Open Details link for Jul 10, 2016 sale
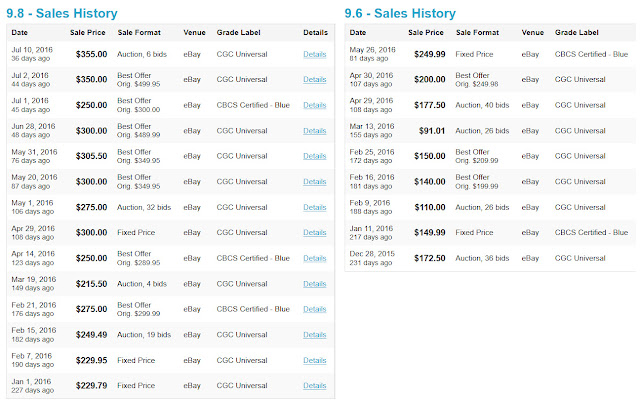 click(x=315, y=54)
